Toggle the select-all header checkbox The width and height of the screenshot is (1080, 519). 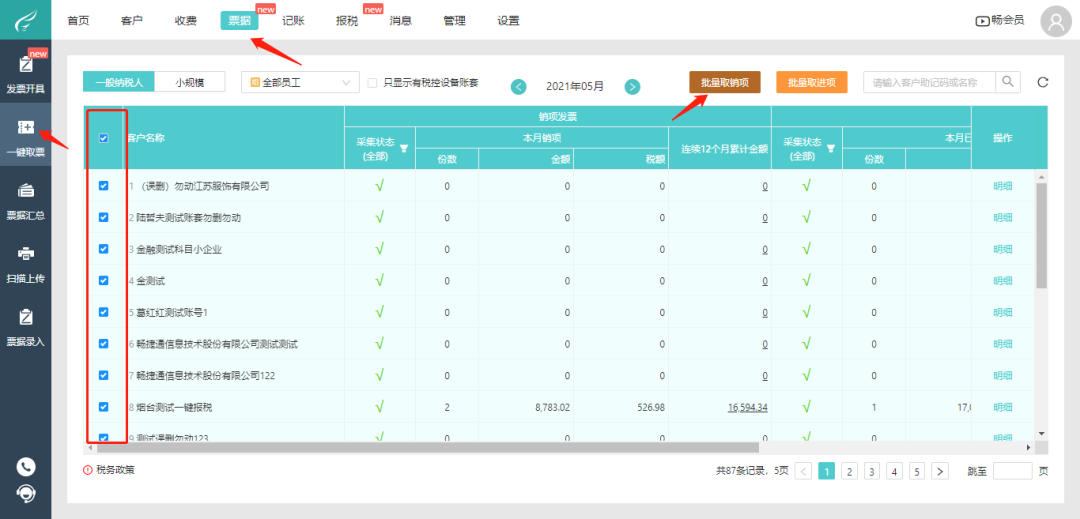coord(104,138)
